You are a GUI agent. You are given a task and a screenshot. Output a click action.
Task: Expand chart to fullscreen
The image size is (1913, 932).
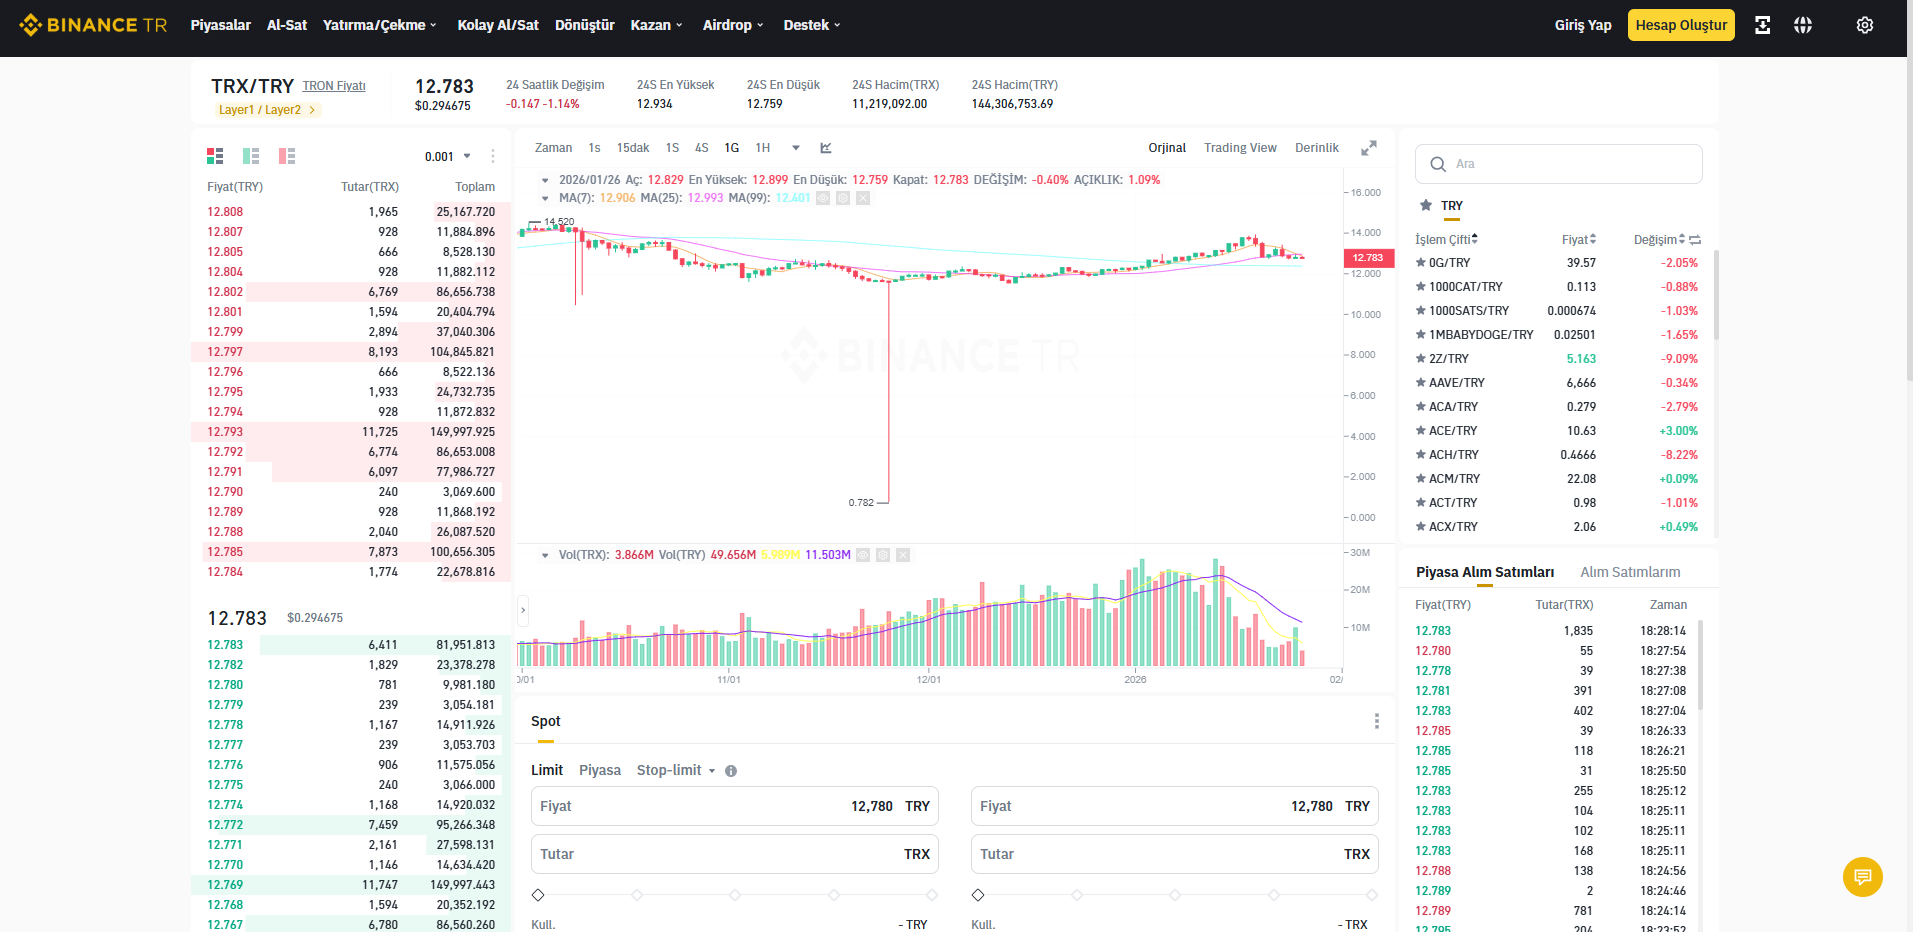coord(1369,148)
